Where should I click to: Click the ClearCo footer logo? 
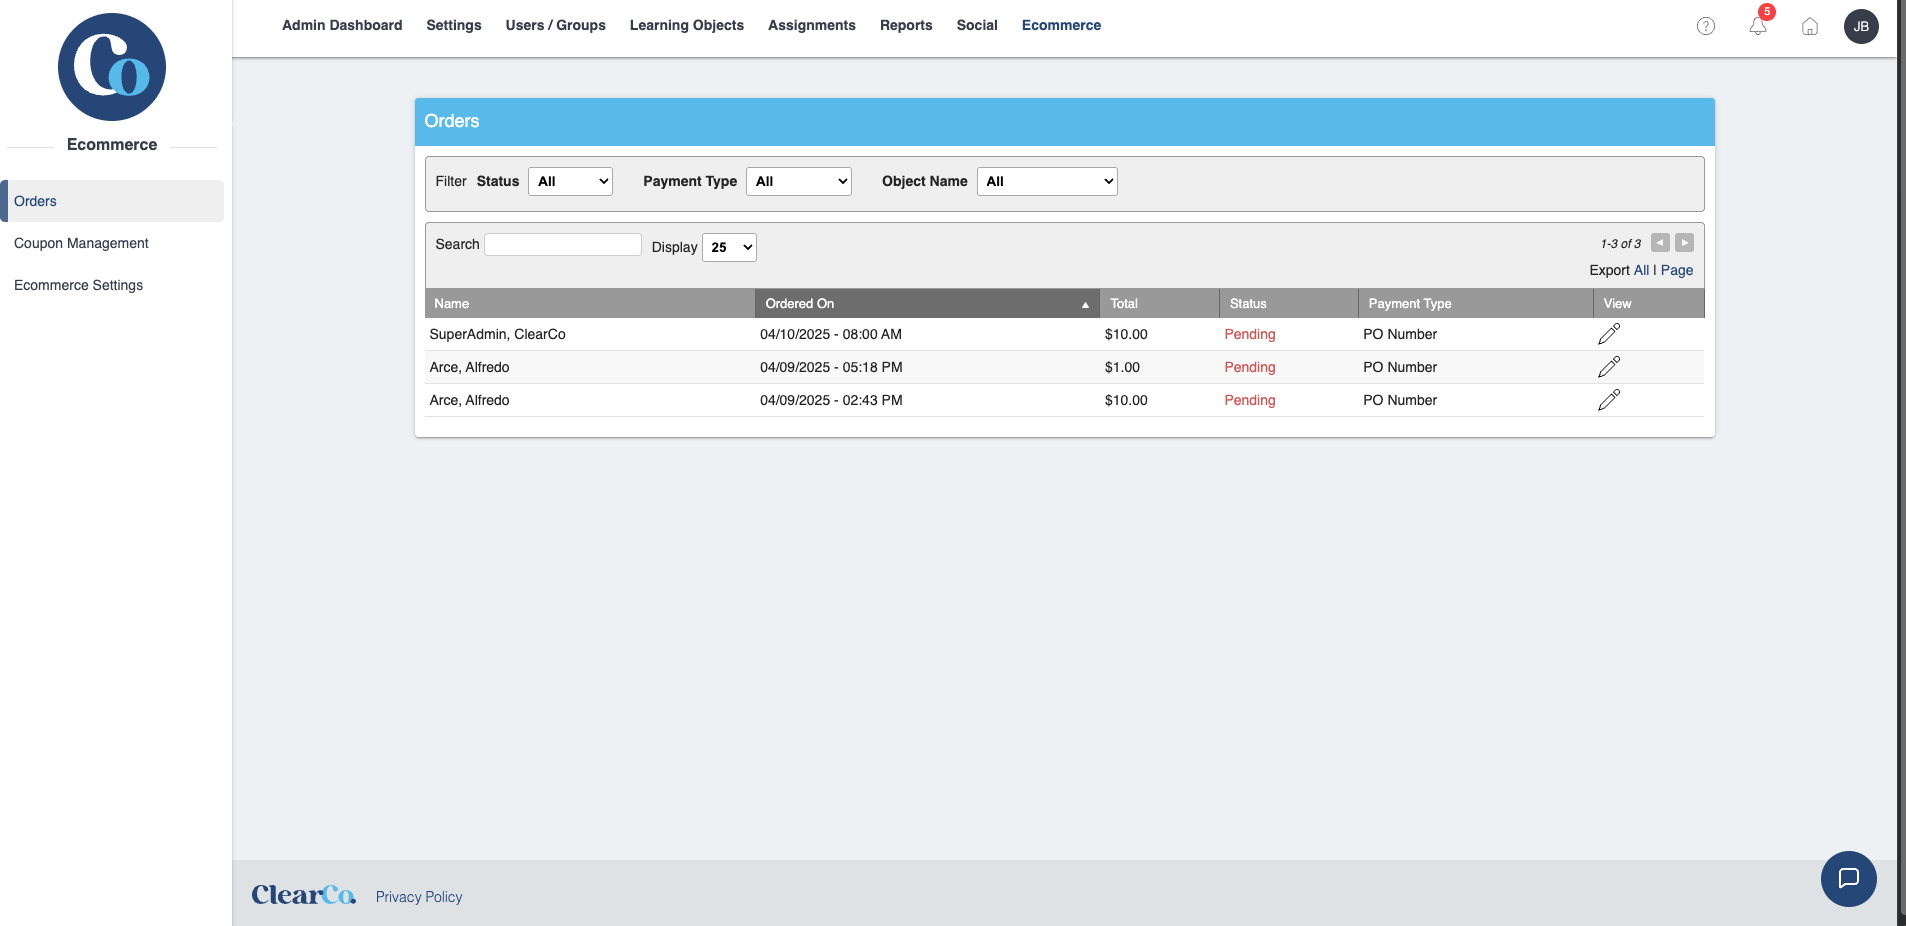point(303,895)
